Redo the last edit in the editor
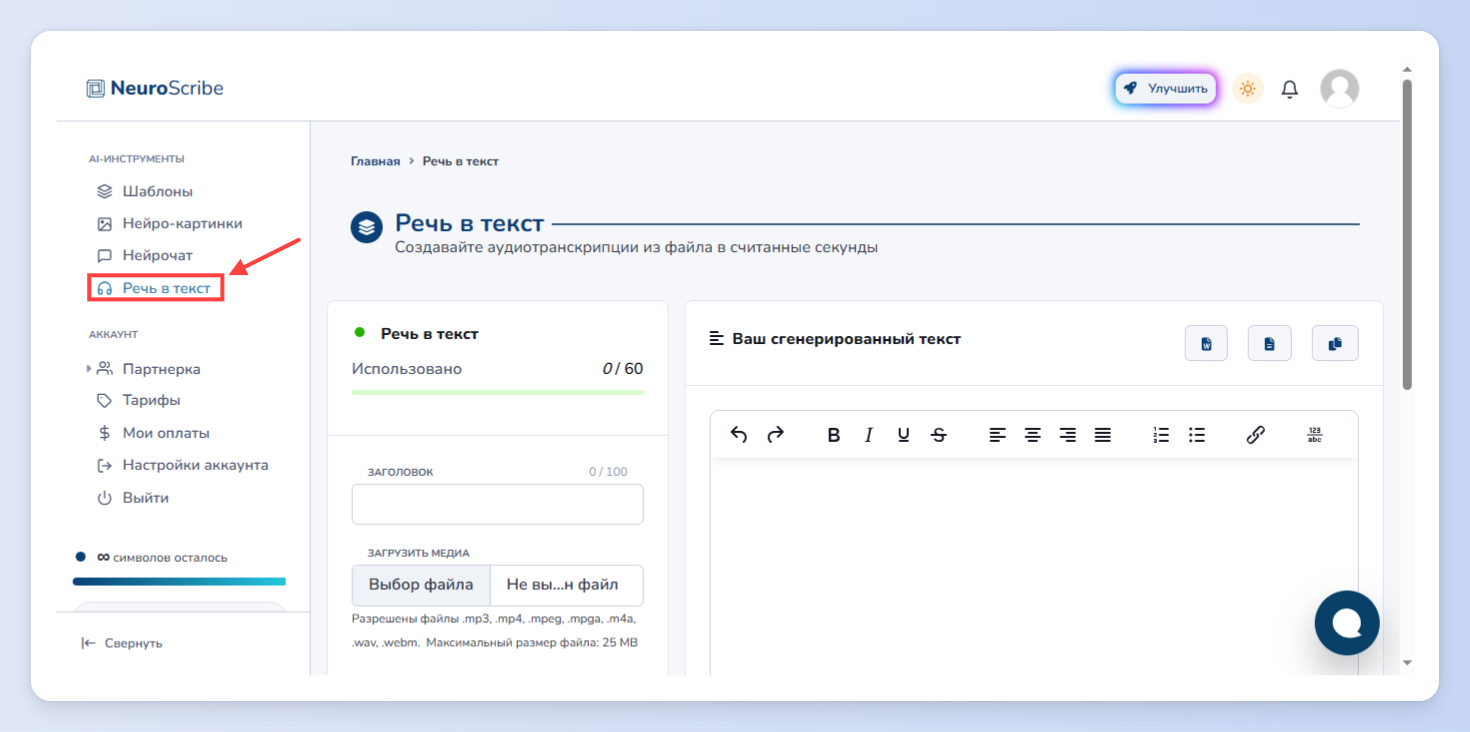This screenshot has height=732, width=1470. tap(775, 435)
